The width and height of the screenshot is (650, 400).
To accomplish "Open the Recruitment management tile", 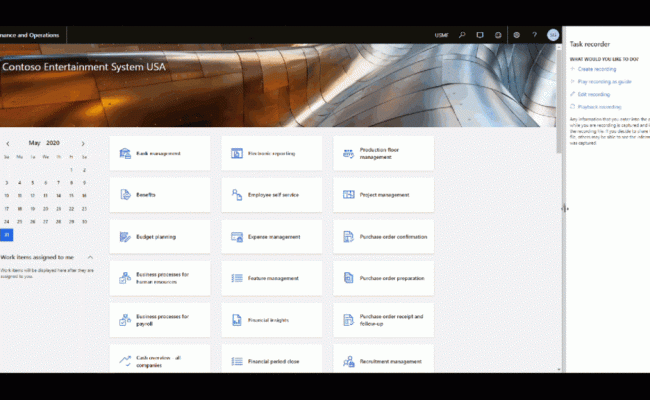I will coord(383,359).
